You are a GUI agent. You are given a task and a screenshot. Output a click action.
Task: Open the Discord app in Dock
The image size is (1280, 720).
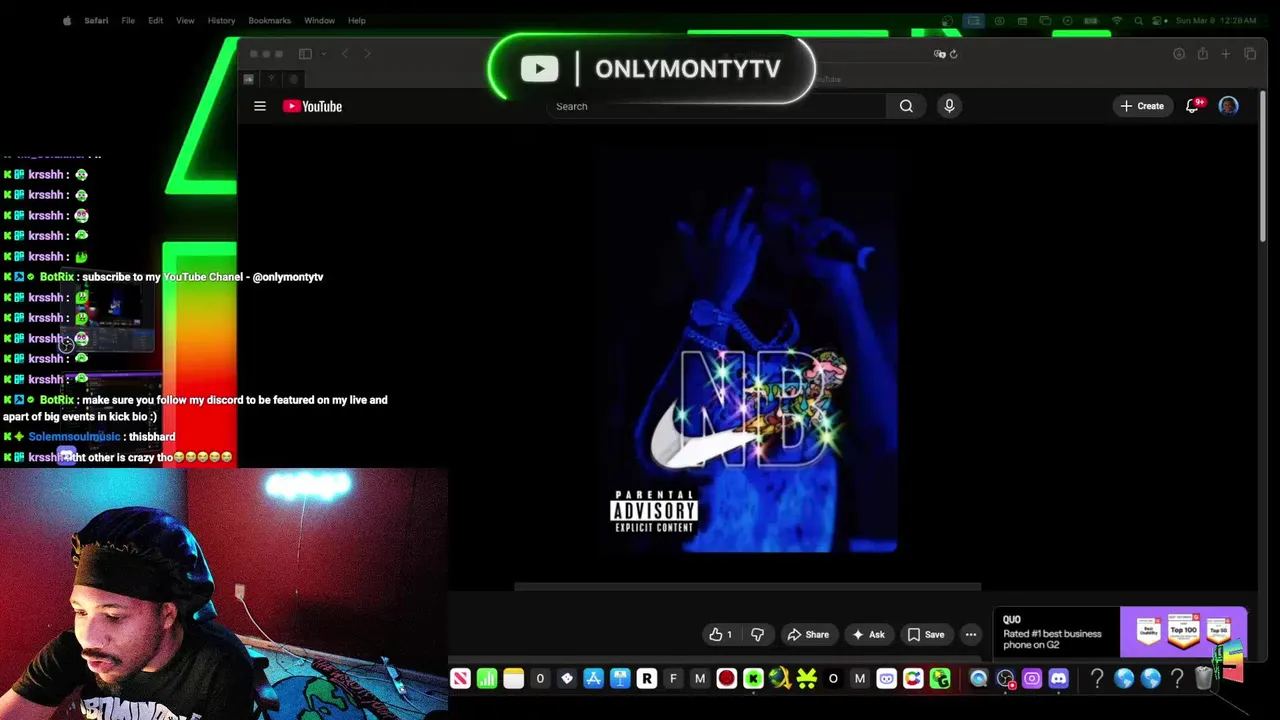pos(1058,679)
